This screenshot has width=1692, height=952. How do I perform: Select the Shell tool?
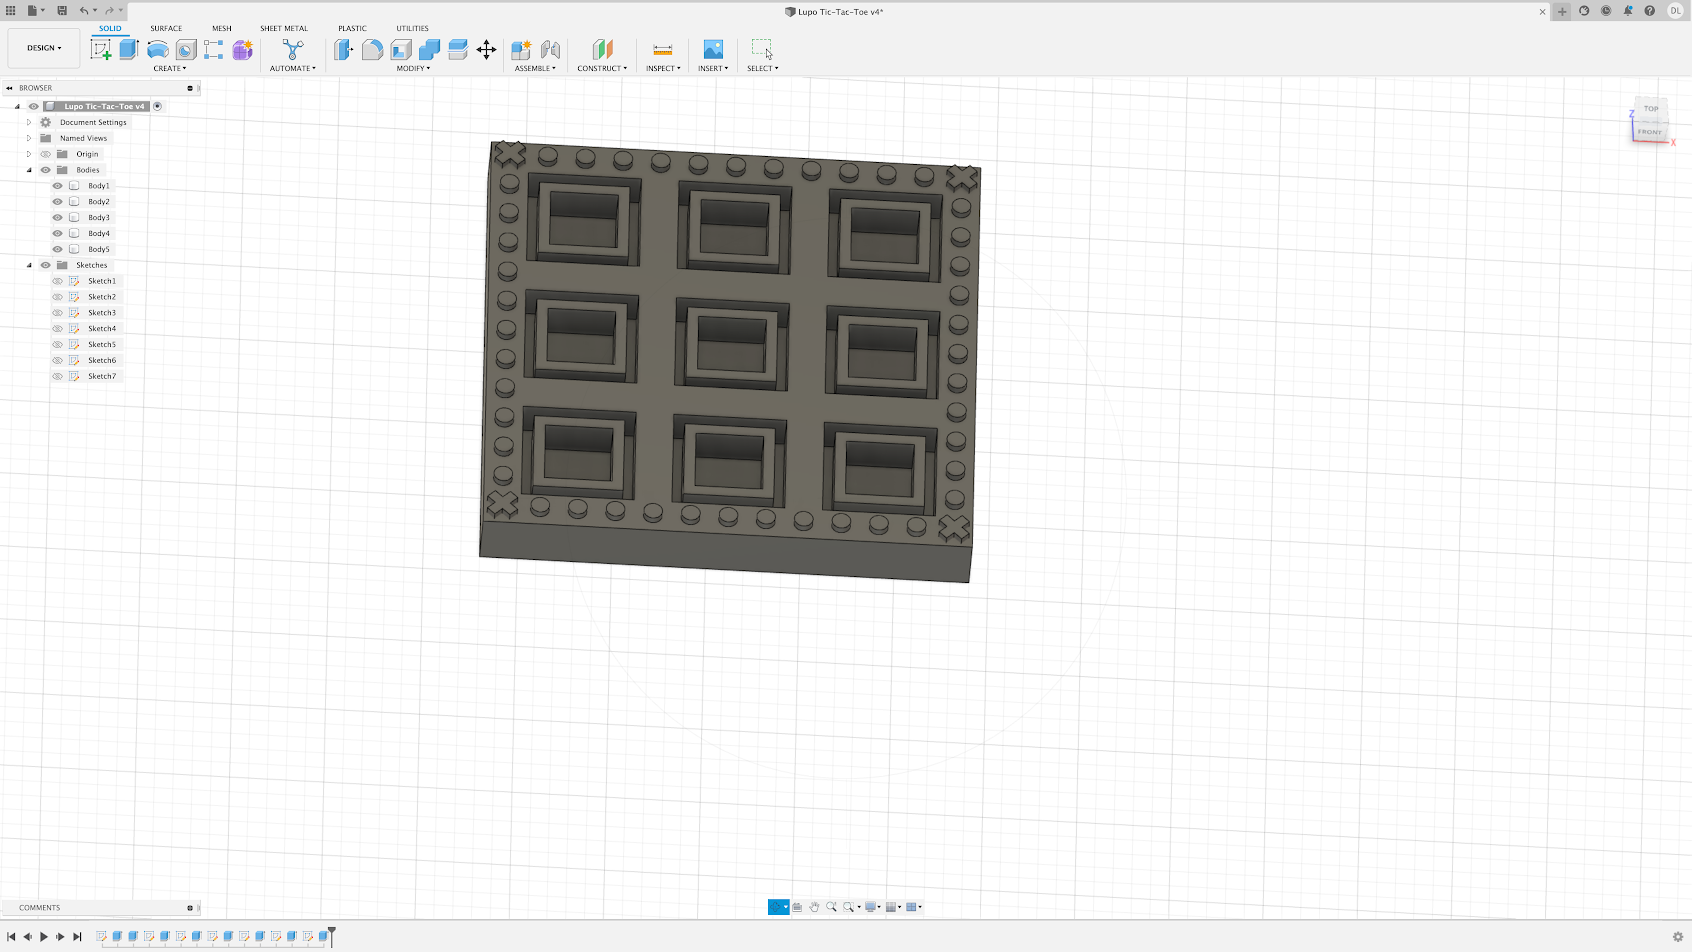pos(401,50)
